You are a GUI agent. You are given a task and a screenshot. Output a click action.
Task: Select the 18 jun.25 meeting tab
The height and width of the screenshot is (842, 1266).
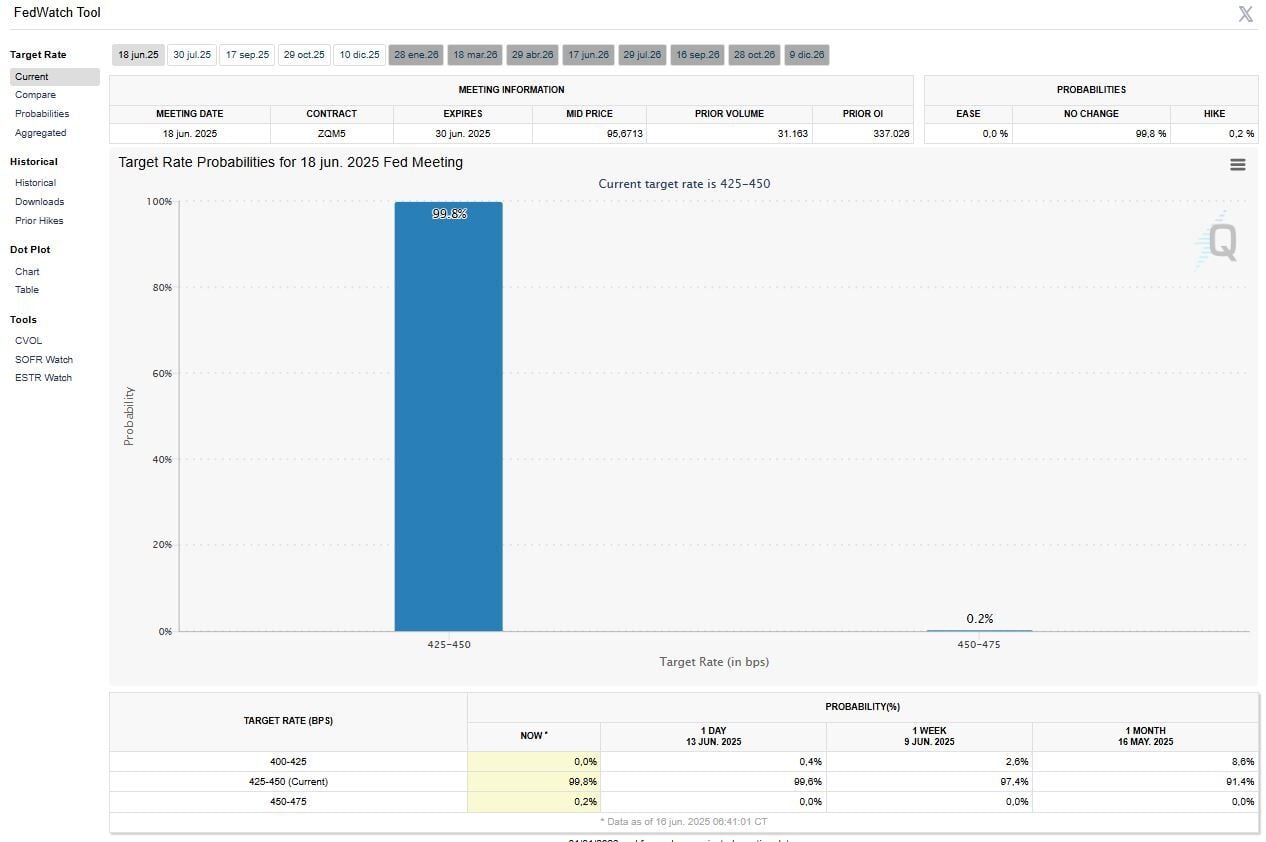tap(138, 55)
